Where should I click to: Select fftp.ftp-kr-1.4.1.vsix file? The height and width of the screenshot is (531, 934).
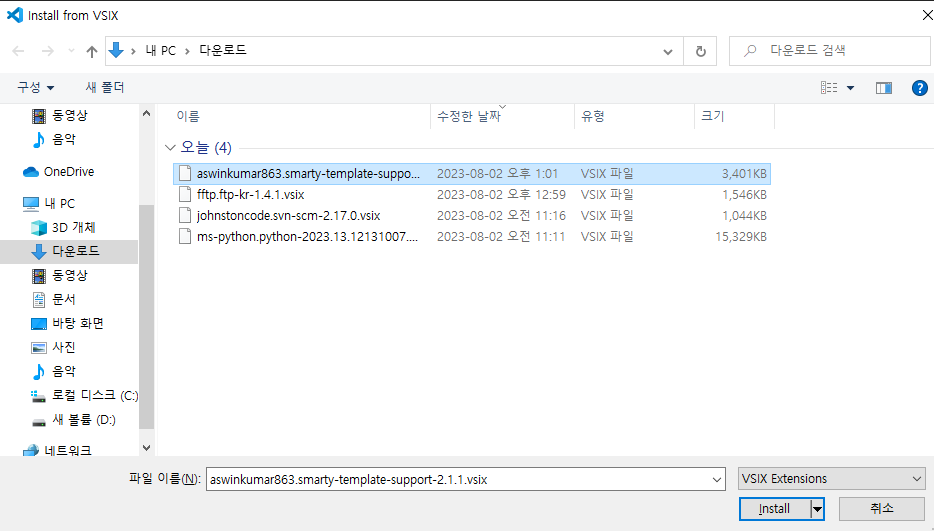[x=251, y=195]
